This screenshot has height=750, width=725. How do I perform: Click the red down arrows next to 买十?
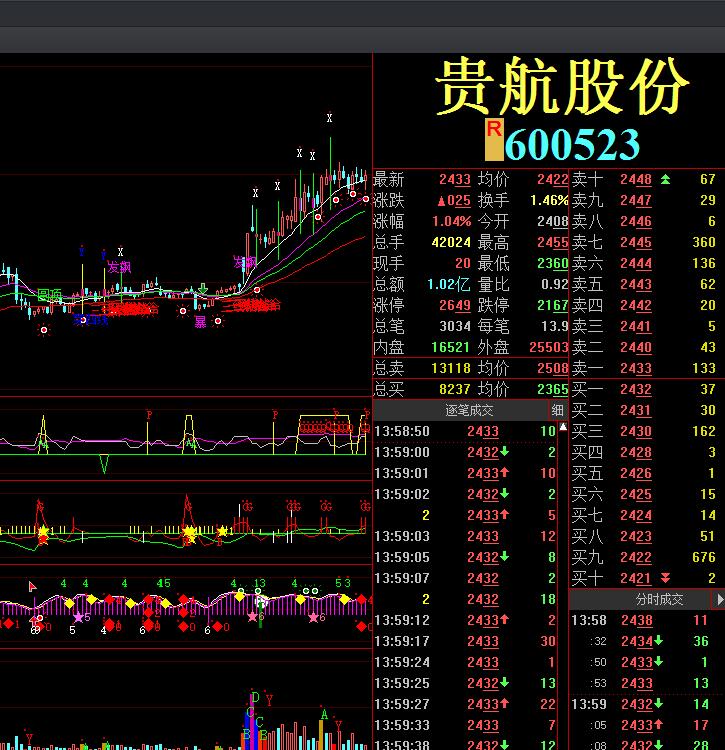(665, 578)
